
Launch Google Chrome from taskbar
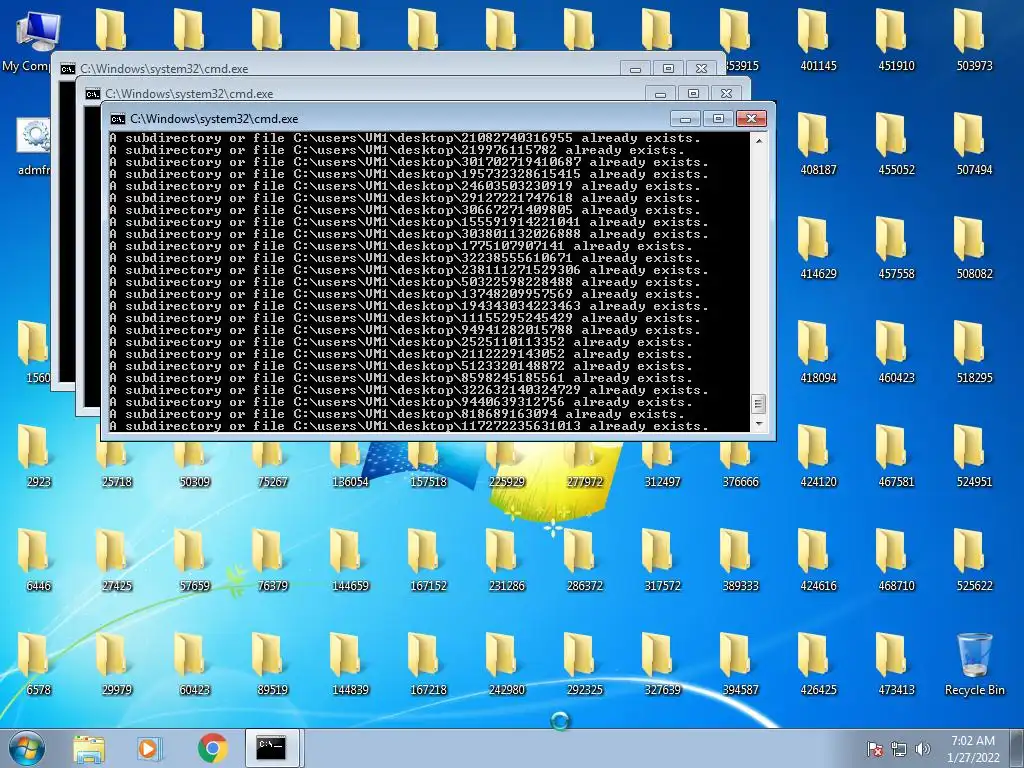[x=212, y=748]
